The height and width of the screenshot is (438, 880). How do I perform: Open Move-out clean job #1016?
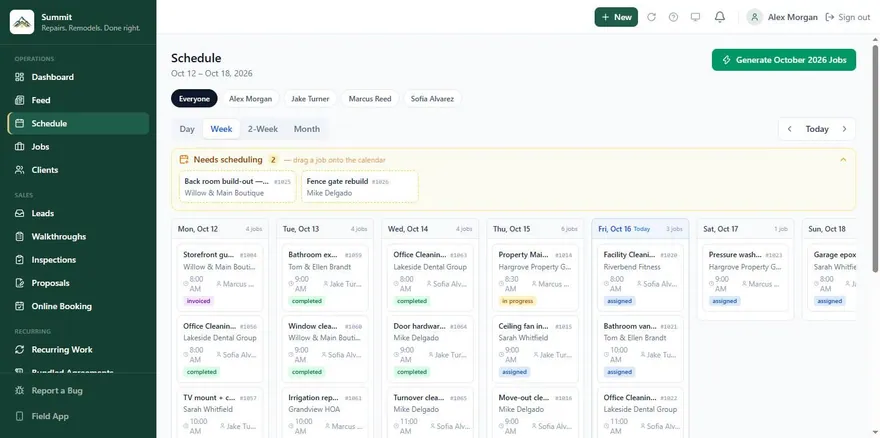535,412
